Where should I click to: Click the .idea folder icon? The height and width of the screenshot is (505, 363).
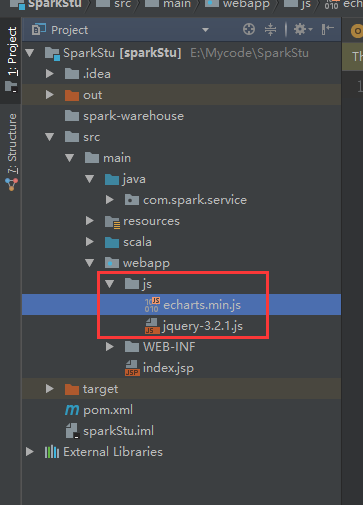(x=72, y=74)
